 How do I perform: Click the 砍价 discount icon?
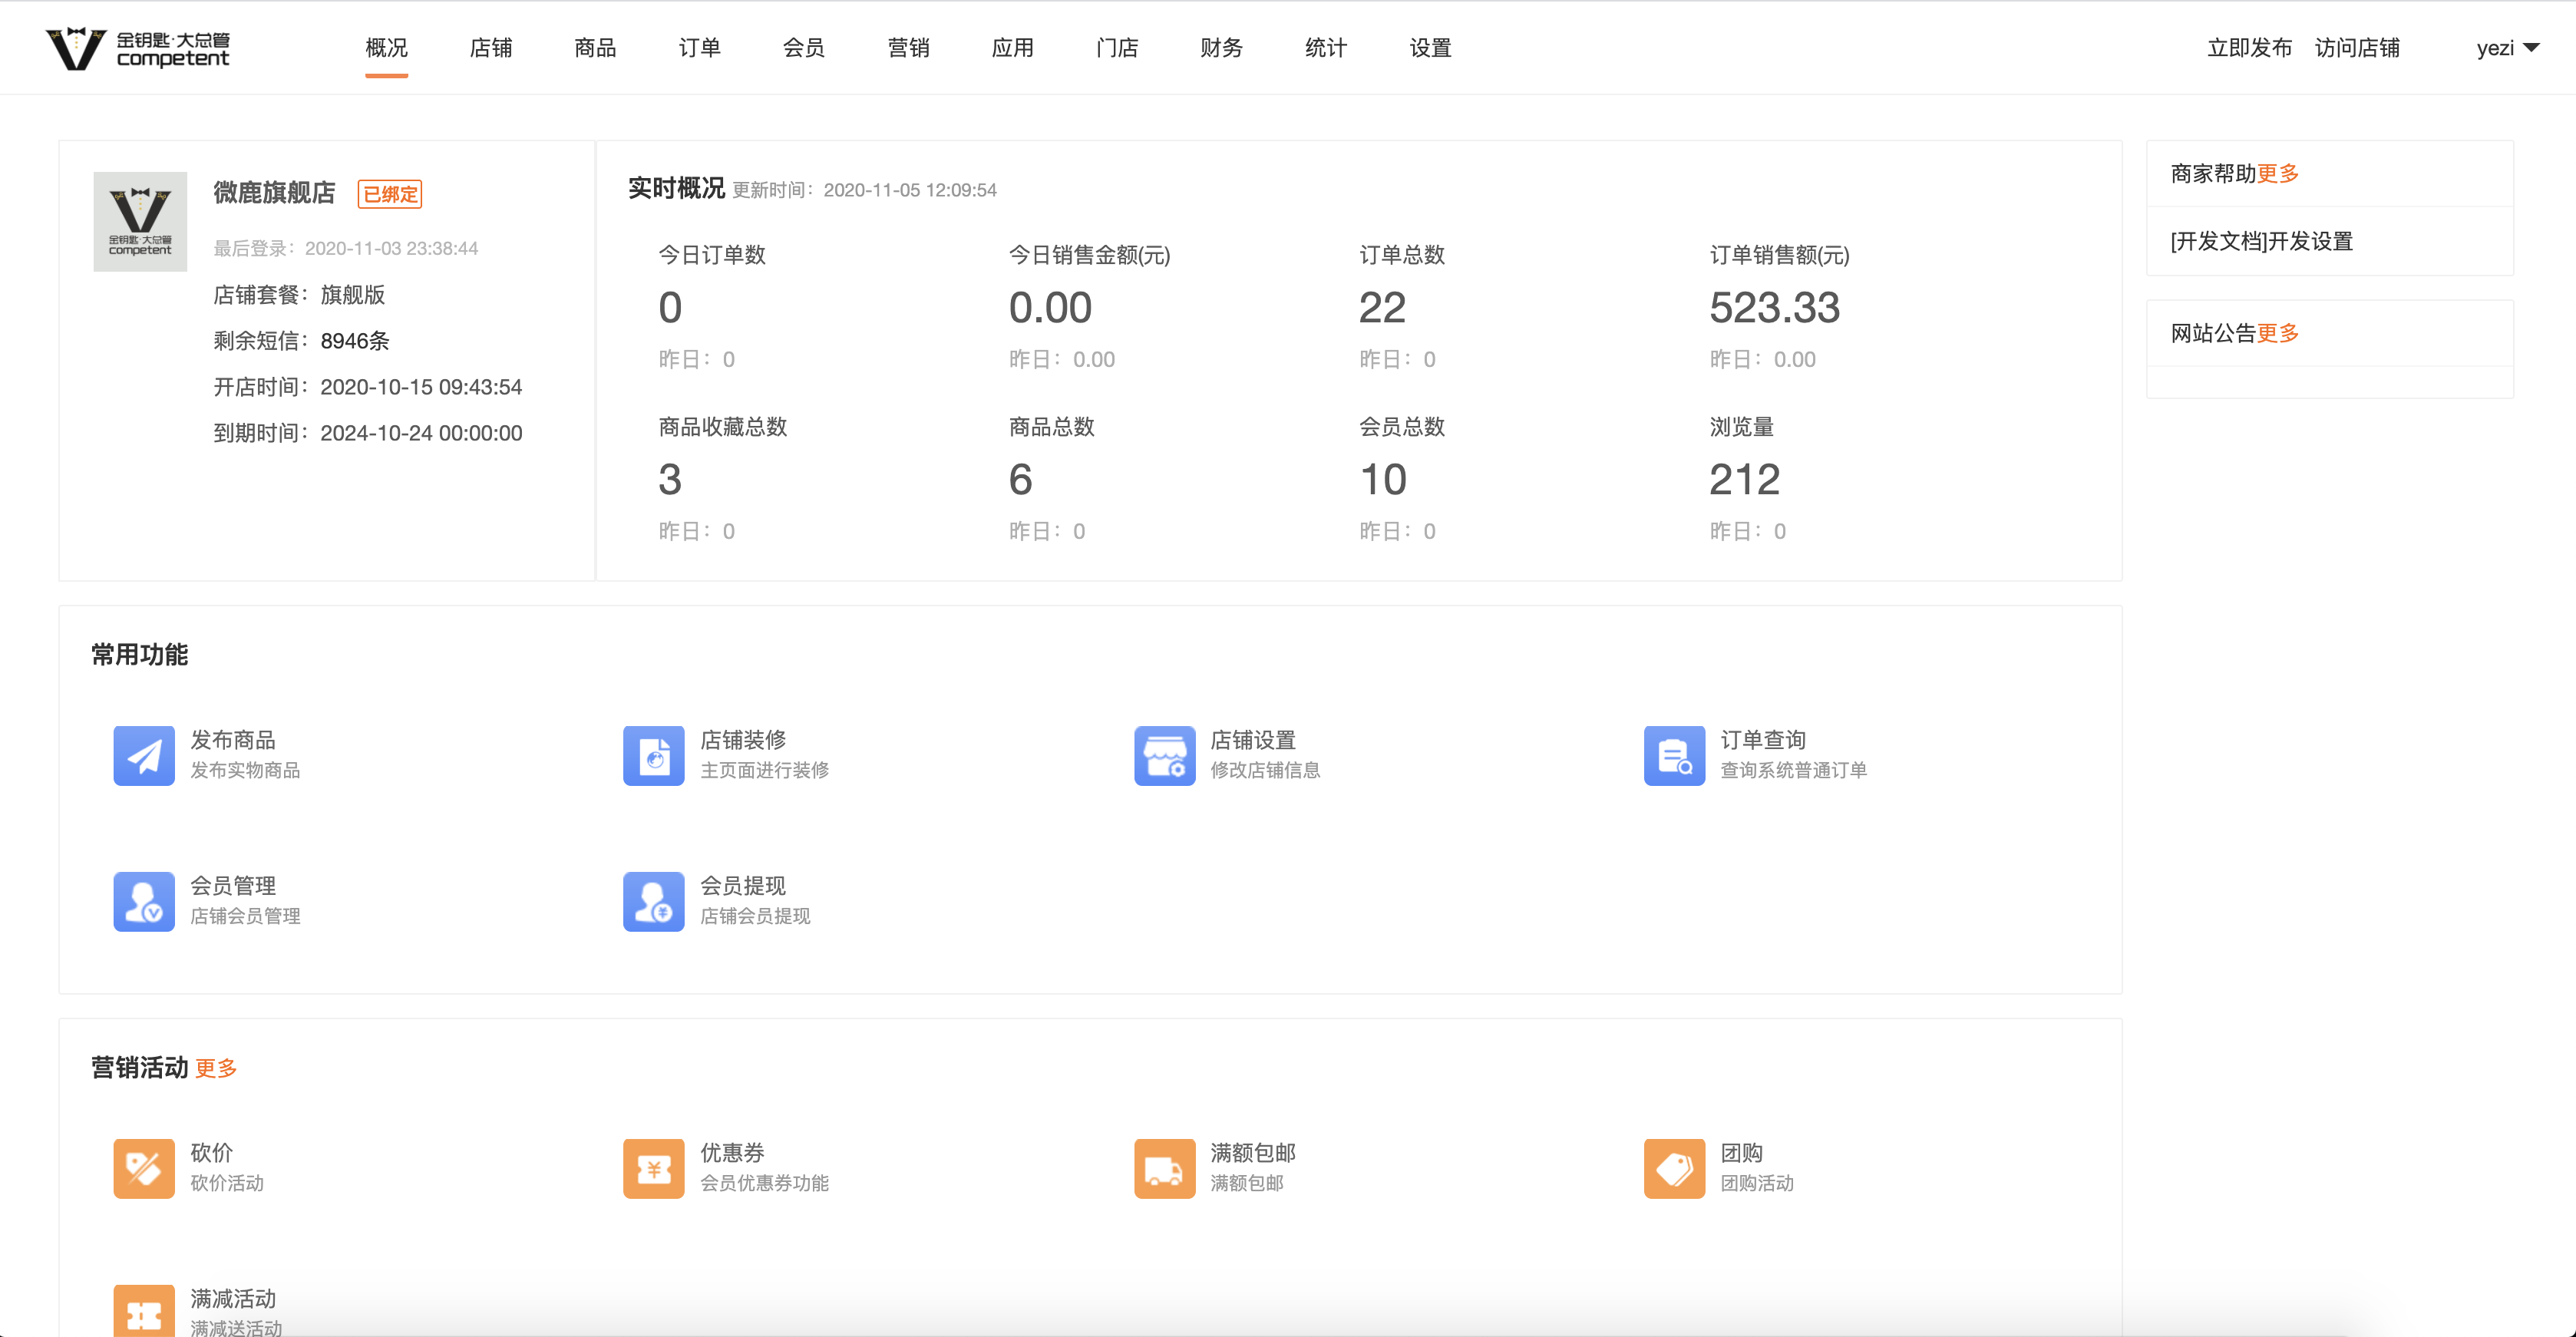pyautogui.click(x=144, y=1168)
